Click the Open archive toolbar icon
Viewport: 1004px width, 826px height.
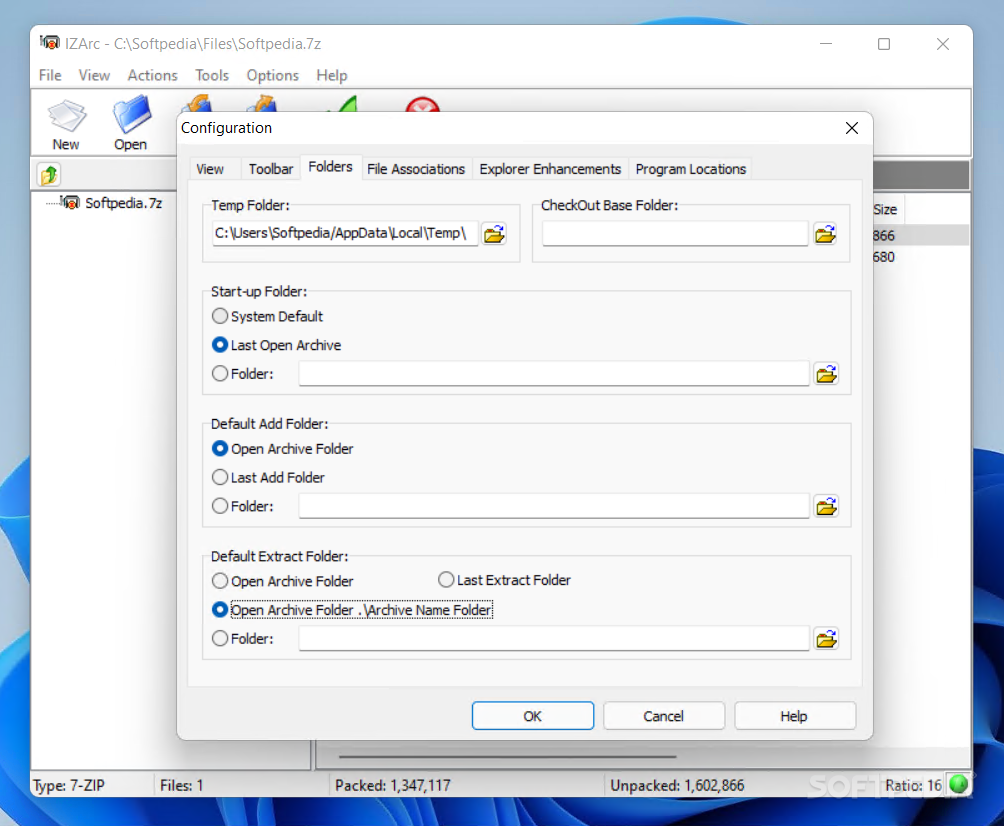[131, 125]
